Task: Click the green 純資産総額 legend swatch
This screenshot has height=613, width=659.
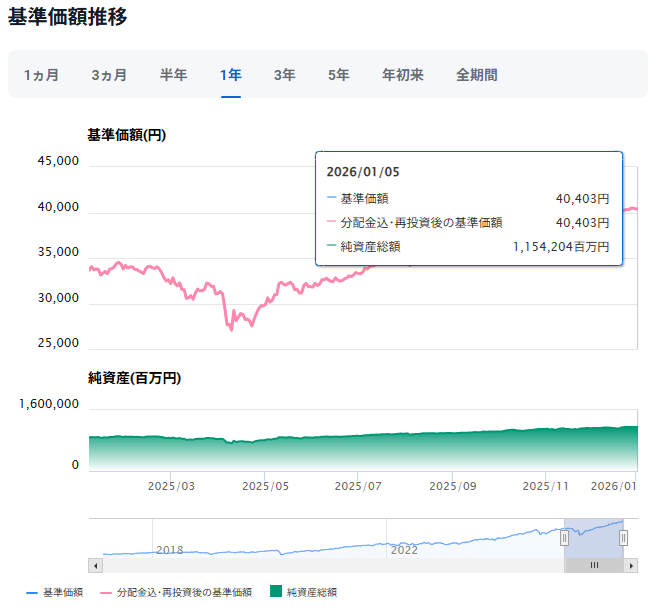Action: point(277,593)
